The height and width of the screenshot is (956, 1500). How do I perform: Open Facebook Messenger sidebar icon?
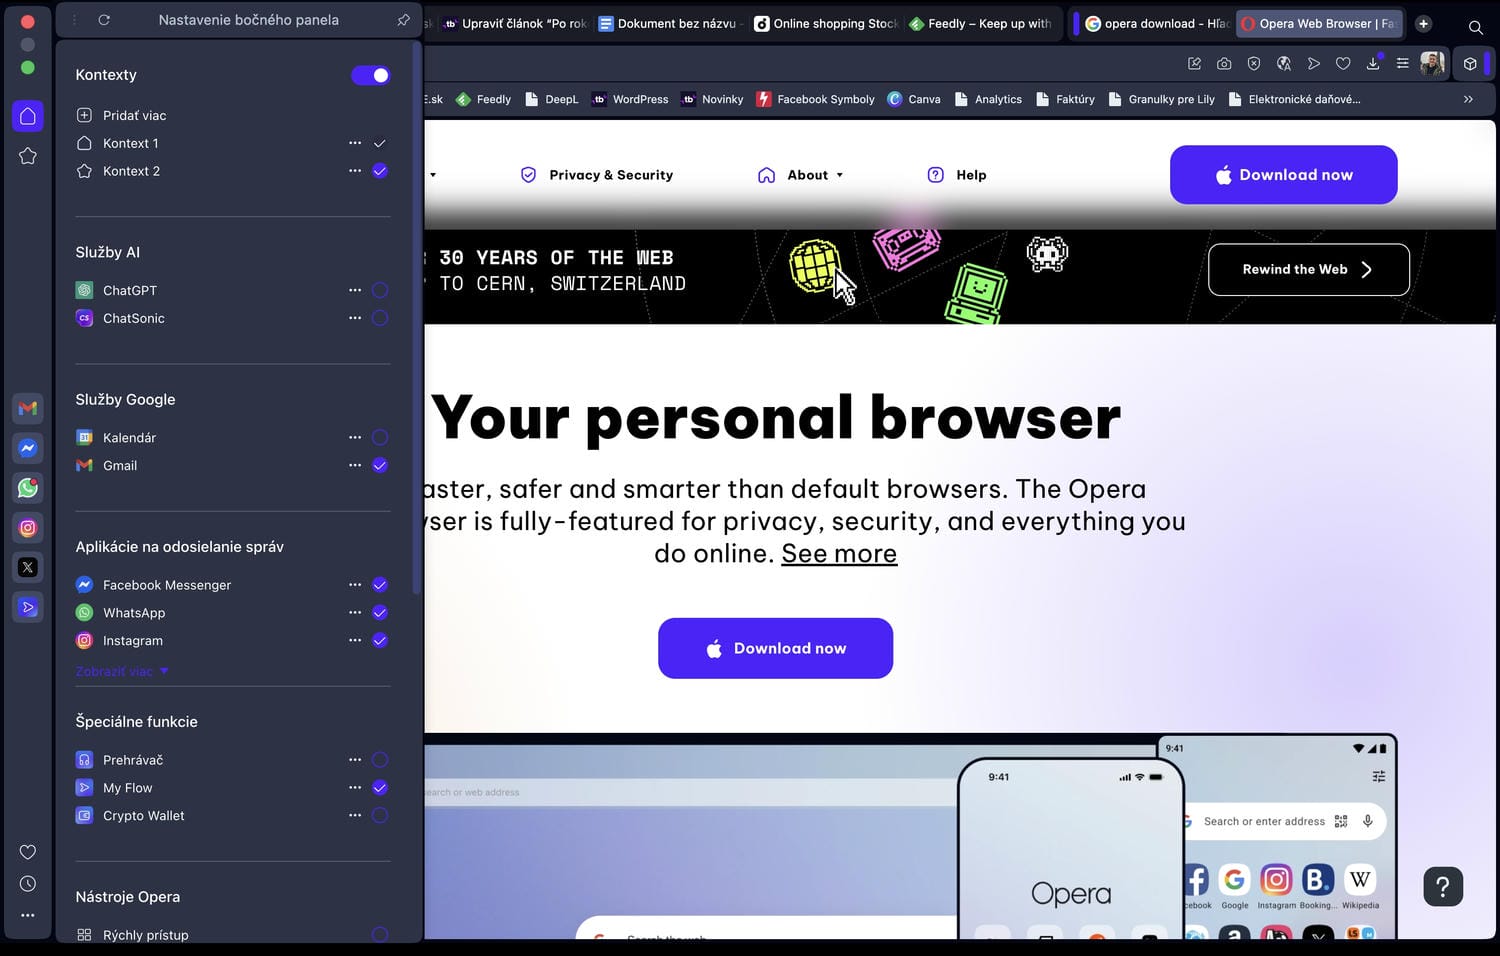[x=28, y=448]
